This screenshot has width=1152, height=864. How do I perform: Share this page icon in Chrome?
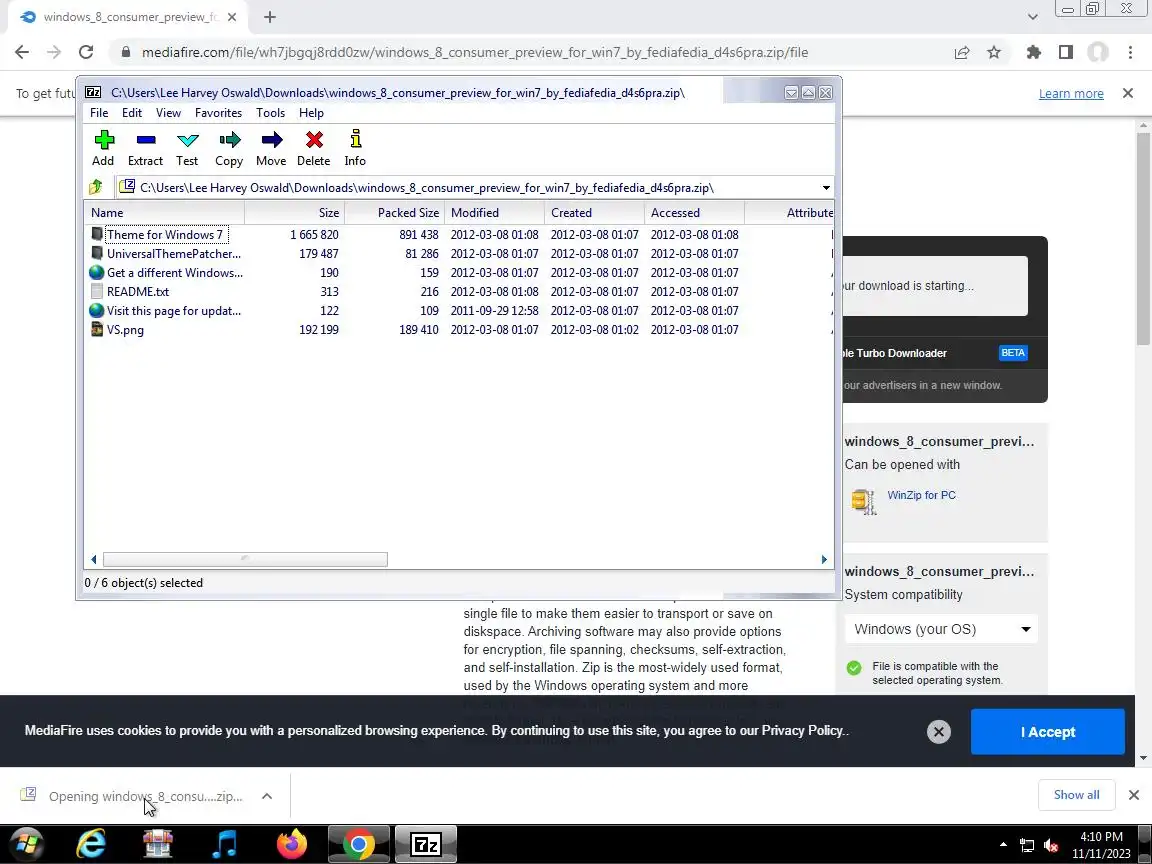pos(961,52)
